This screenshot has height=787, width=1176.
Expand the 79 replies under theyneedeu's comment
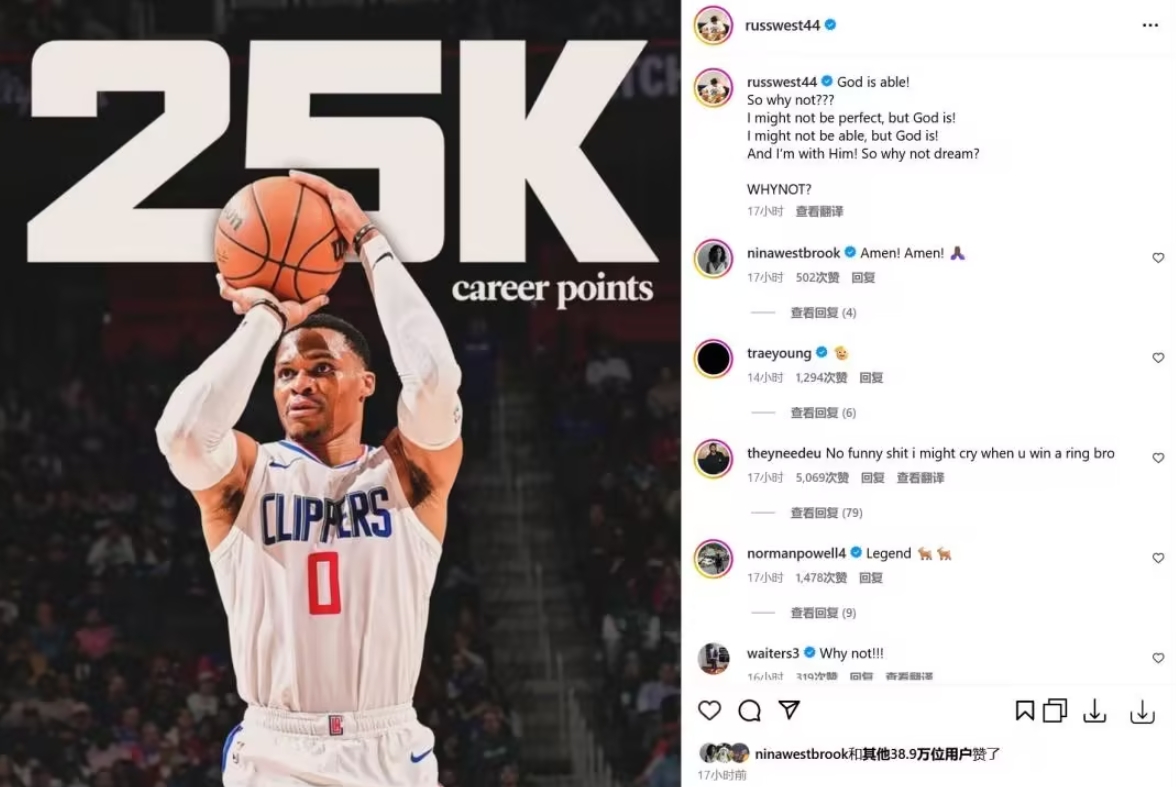point(826,513)
